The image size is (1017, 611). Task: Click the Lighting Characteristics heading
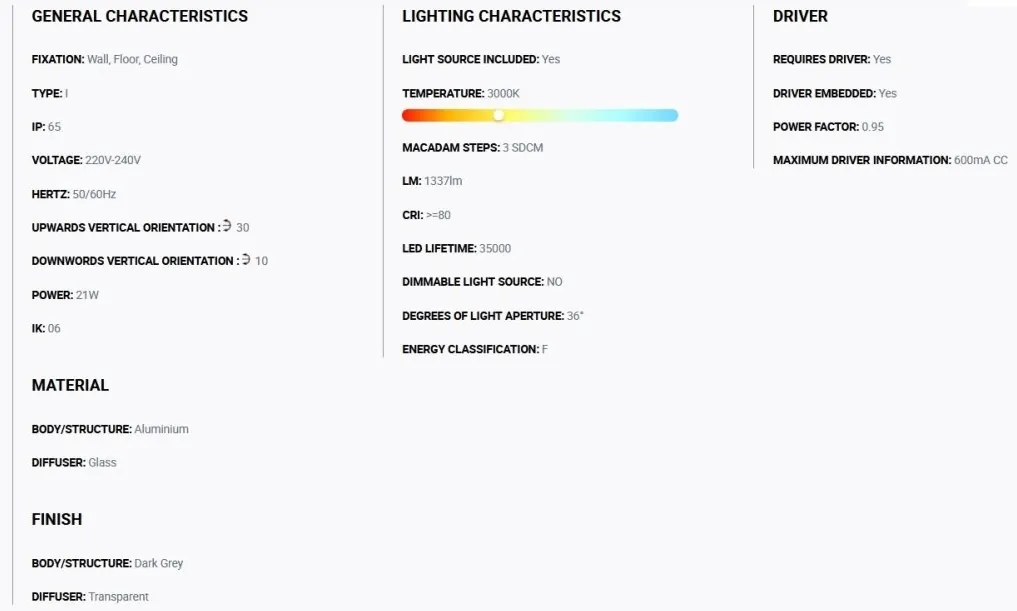coord(511,16)
